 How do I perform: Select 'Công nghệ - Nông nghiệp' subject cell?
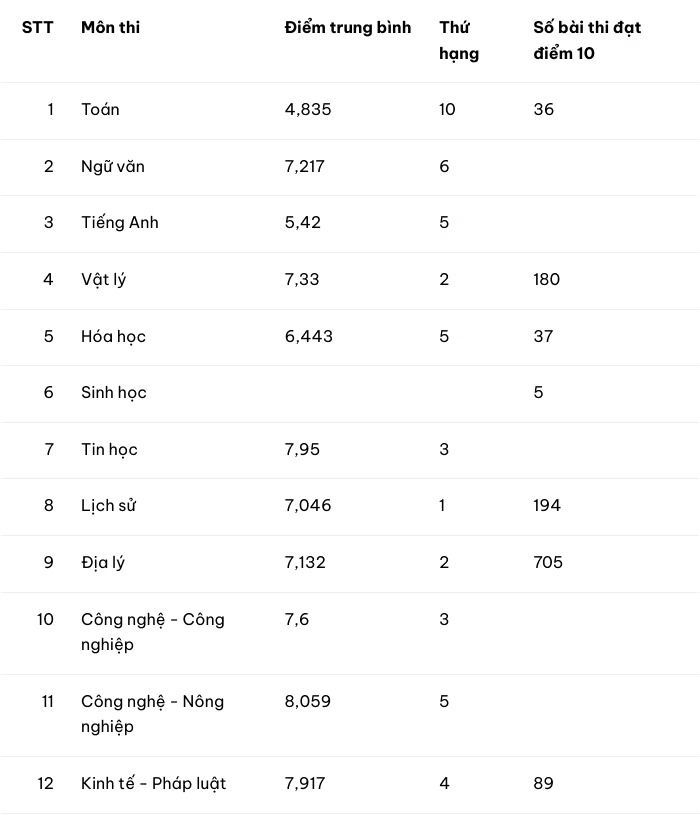pyautogui.click(x=153, y=714)
